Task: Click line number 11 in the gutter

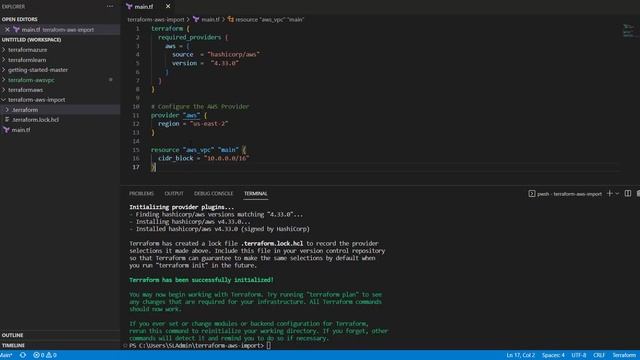Action: pyautogui.click(x=136, y=116)
